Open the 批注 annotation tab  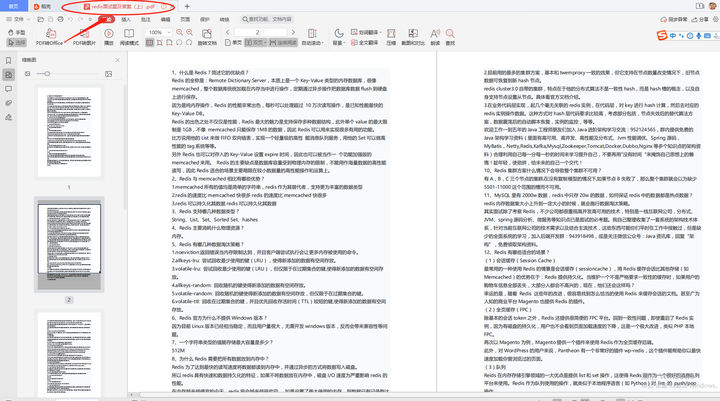(x=146, y=19)
